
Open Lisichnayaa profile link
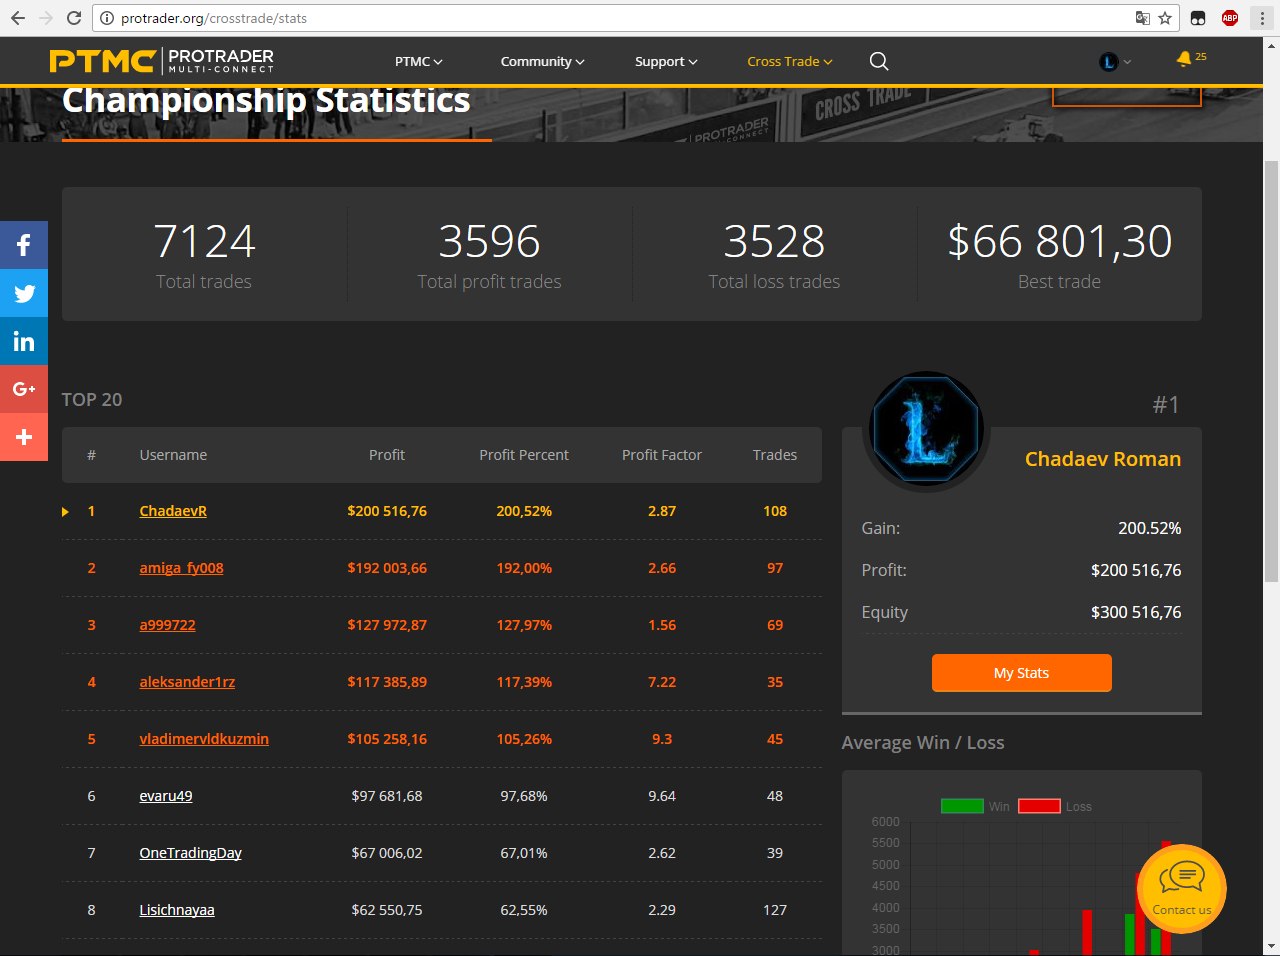click(x=177, y=910)
